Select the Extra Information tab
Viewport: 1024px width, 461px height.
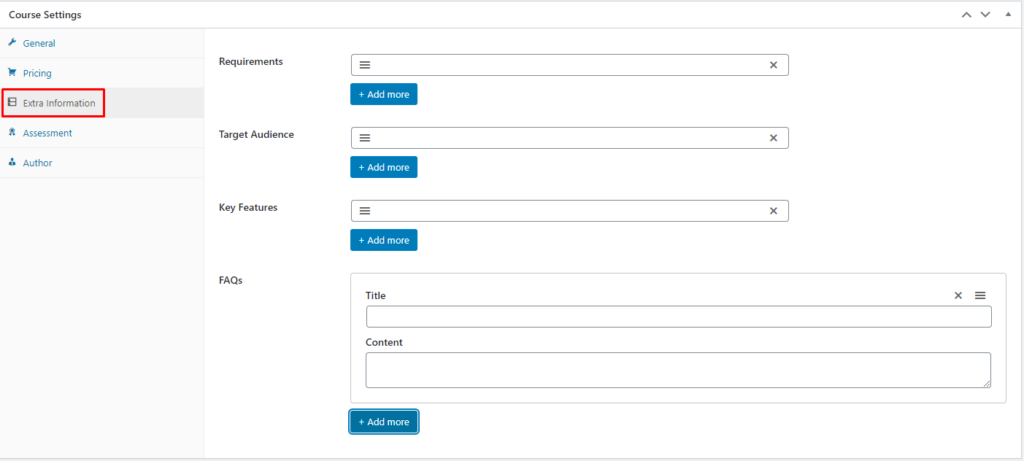(58, 103)
